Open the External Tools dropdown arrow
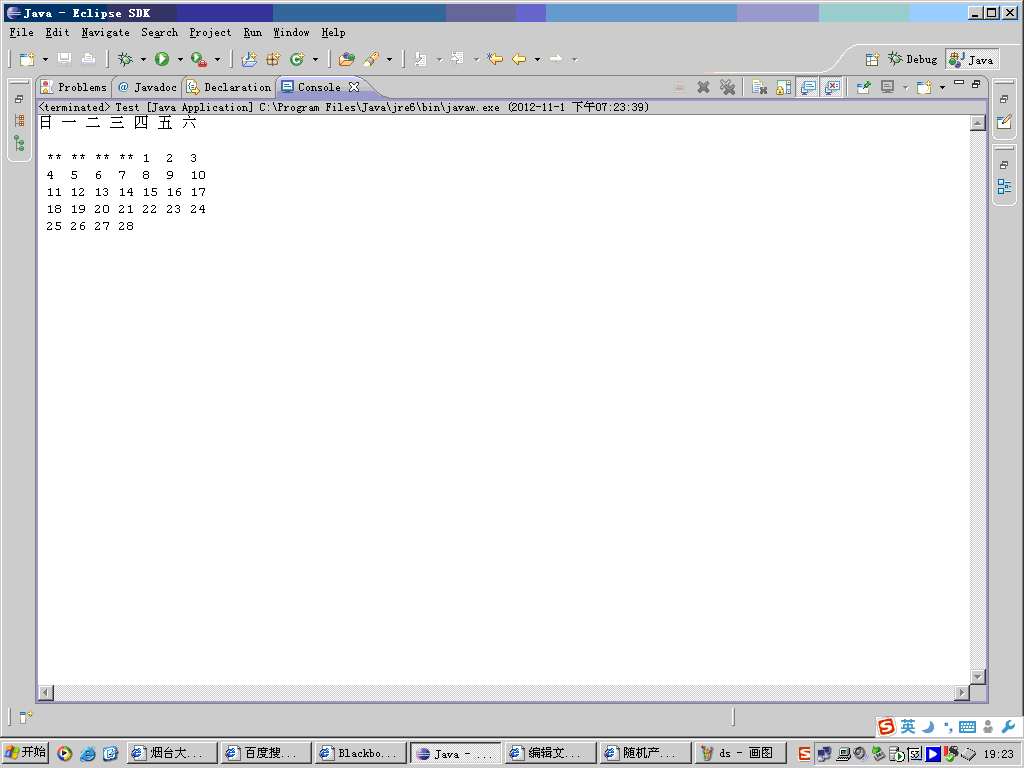Viewport: 1024px width, 768px height. pos(217,59)
